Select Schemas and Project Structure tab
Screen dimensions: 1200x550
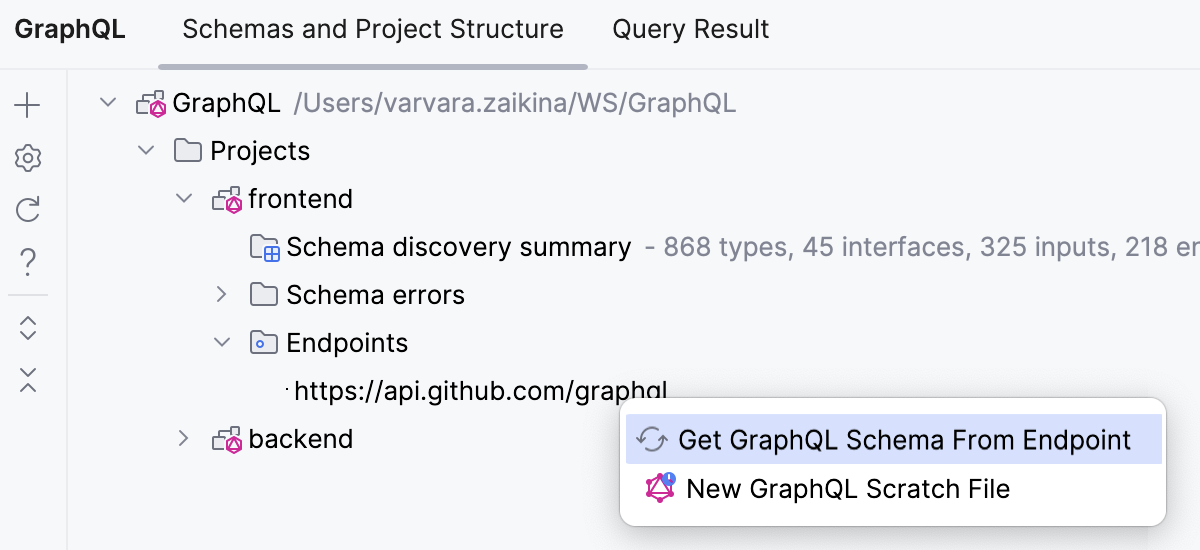(x=372, y=30)
